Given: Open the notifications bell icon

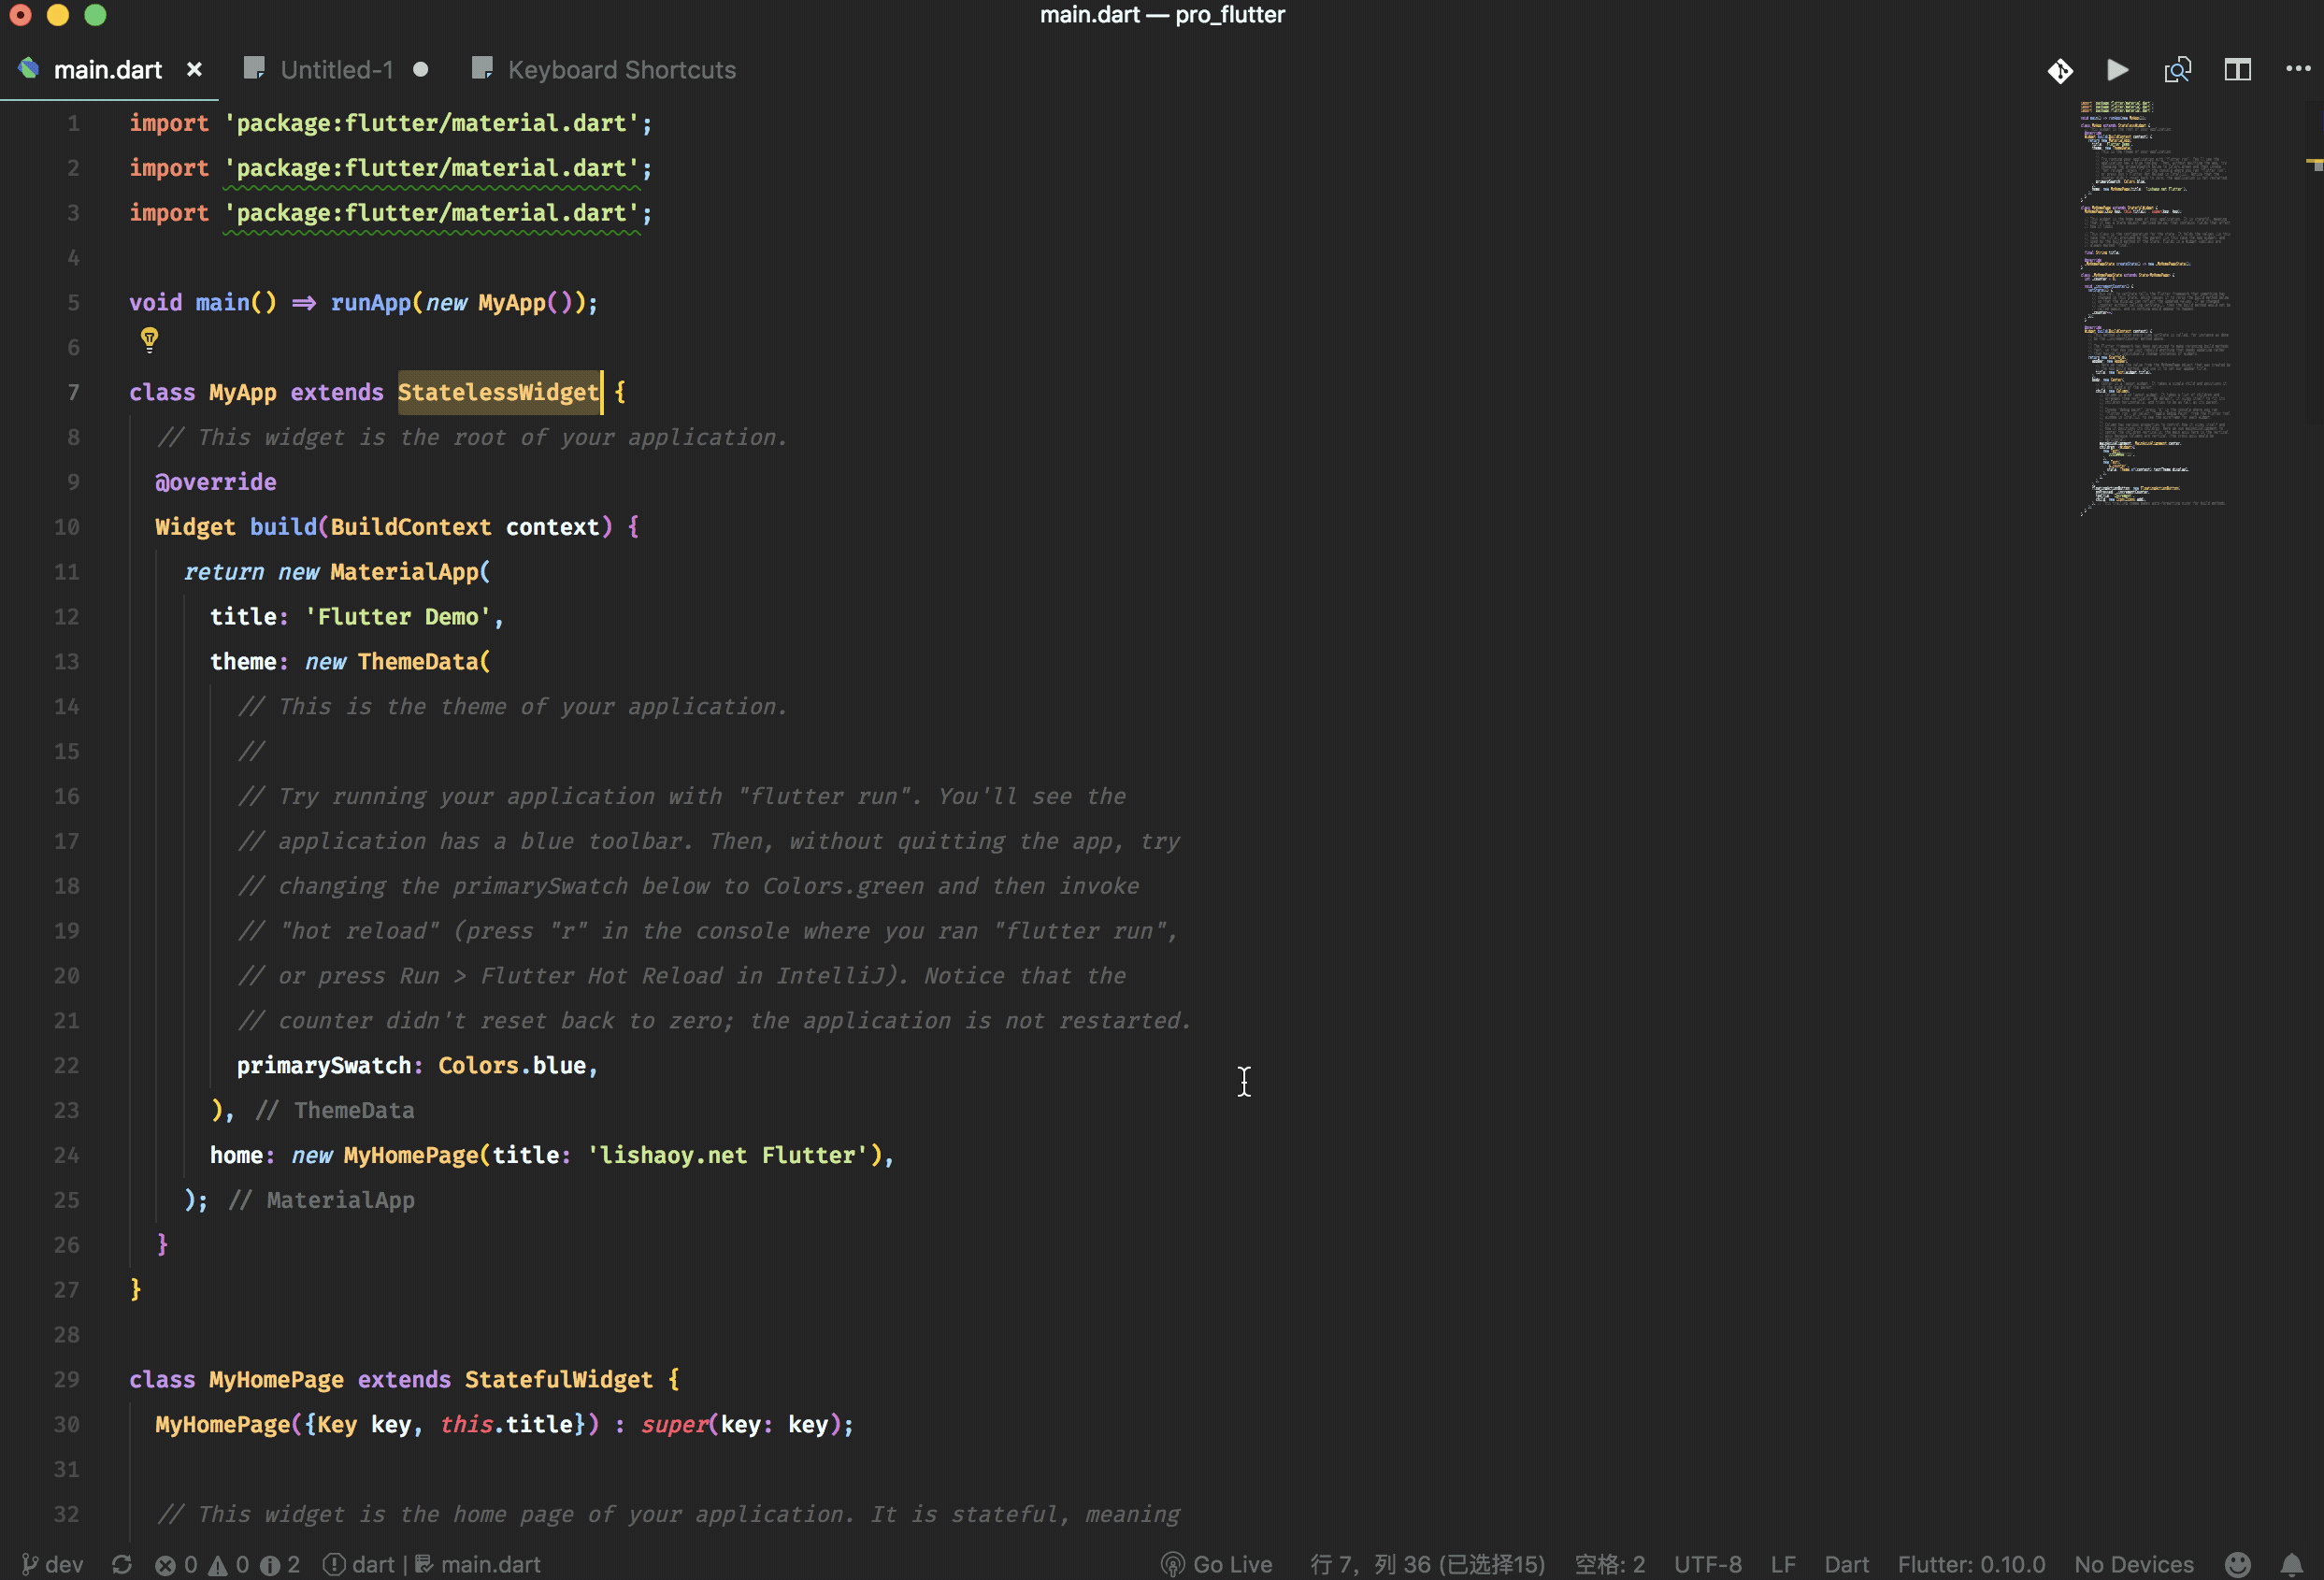Looking at the screenshot, I should coord(2291,1564).
